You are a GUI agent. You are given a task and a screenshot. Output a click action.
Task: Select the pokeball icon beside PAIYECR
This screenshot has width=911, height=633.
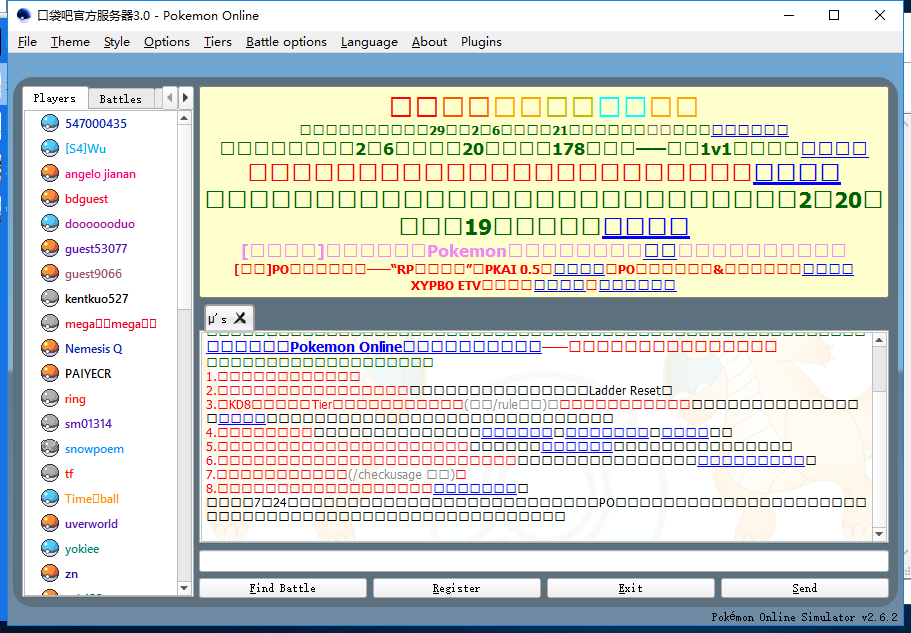[50, 373]
